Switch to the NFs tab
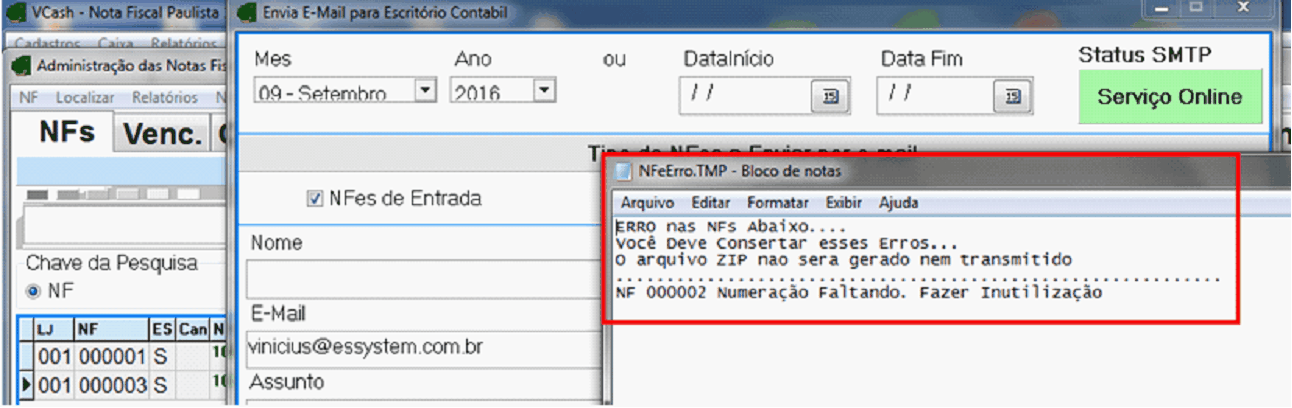The height and width of the screenshot is (408, 1292). [66, 133]
